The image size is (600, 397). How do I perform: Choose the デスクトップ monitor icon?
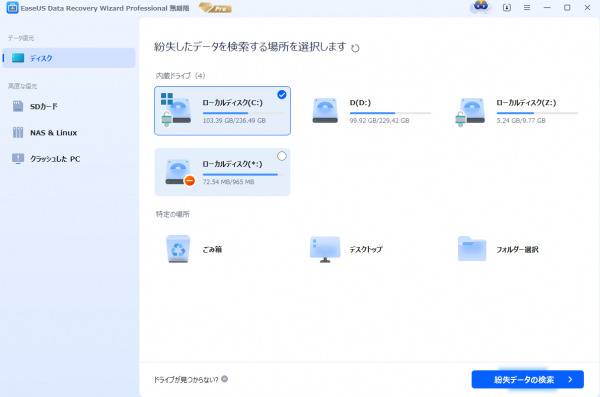point(325,249)
